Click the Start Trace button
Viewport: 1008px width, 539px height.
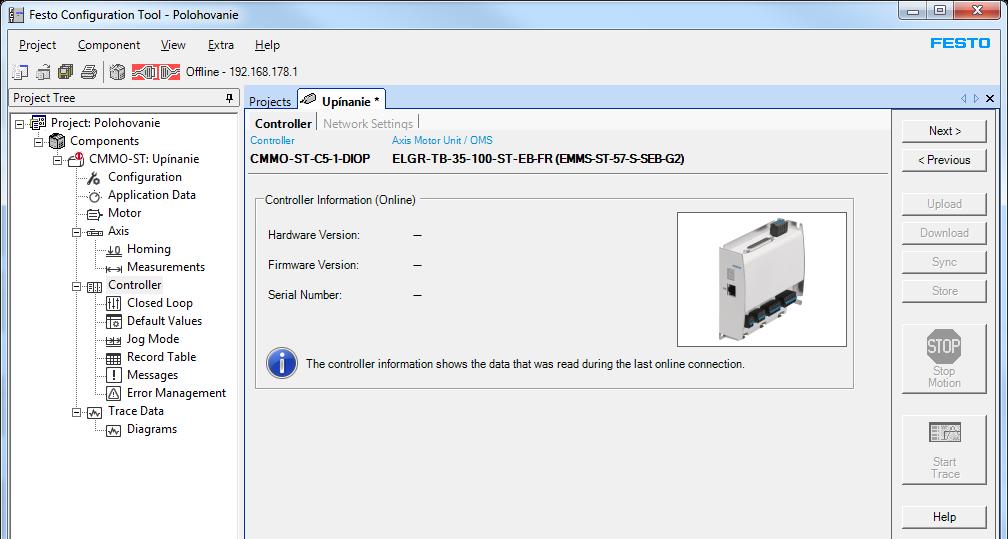pos(944,450)
